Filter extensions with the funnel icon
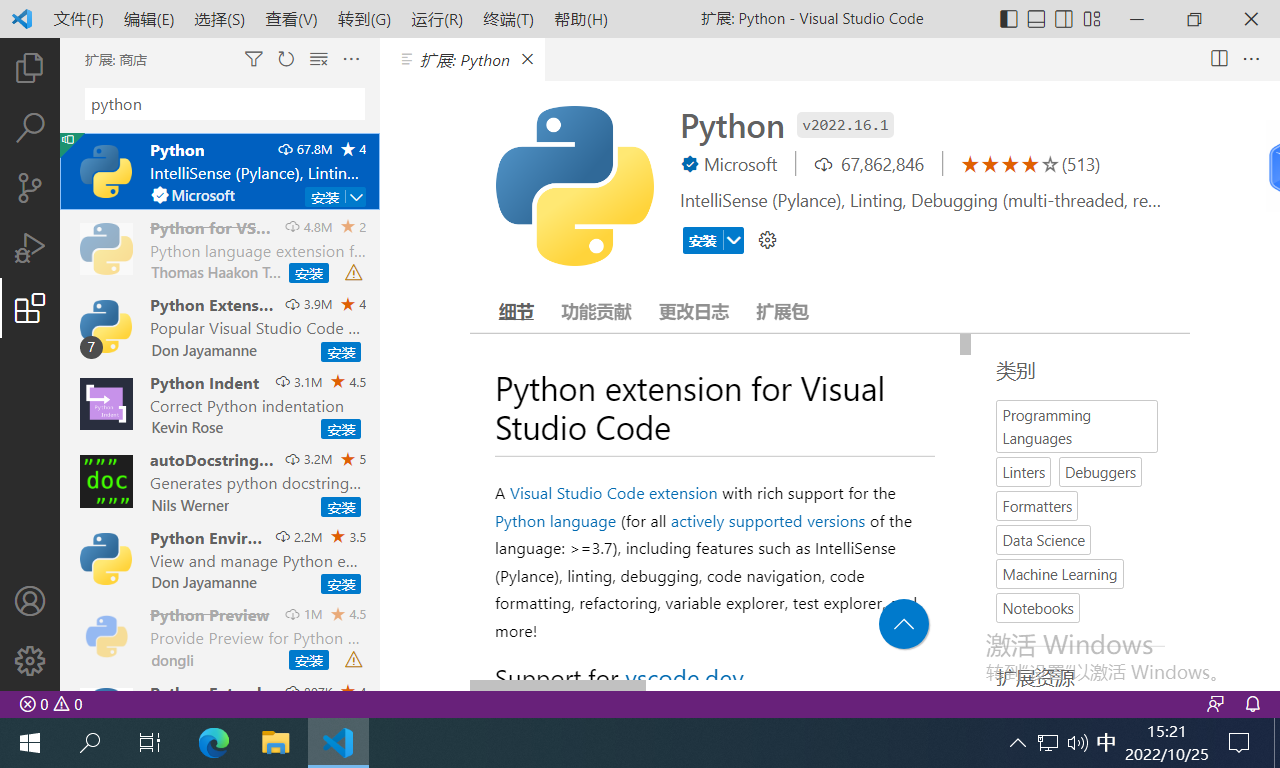Image resolution: width=1280 pixels, height=768 pixels. (x=254, y=60)
